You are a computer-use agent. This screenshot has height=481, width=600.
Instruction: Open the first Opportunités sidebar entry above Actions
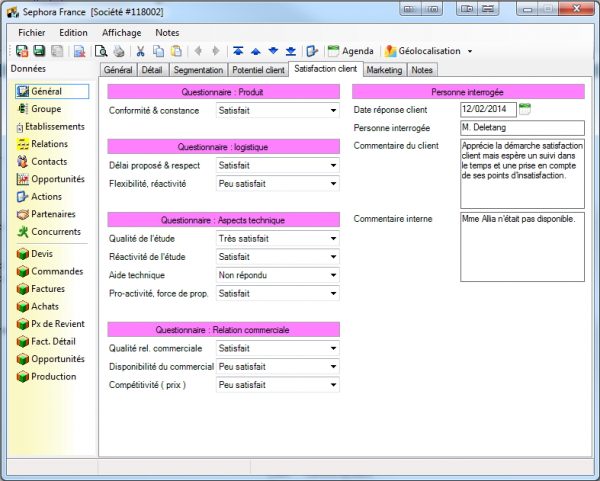(x=51, y=179)
